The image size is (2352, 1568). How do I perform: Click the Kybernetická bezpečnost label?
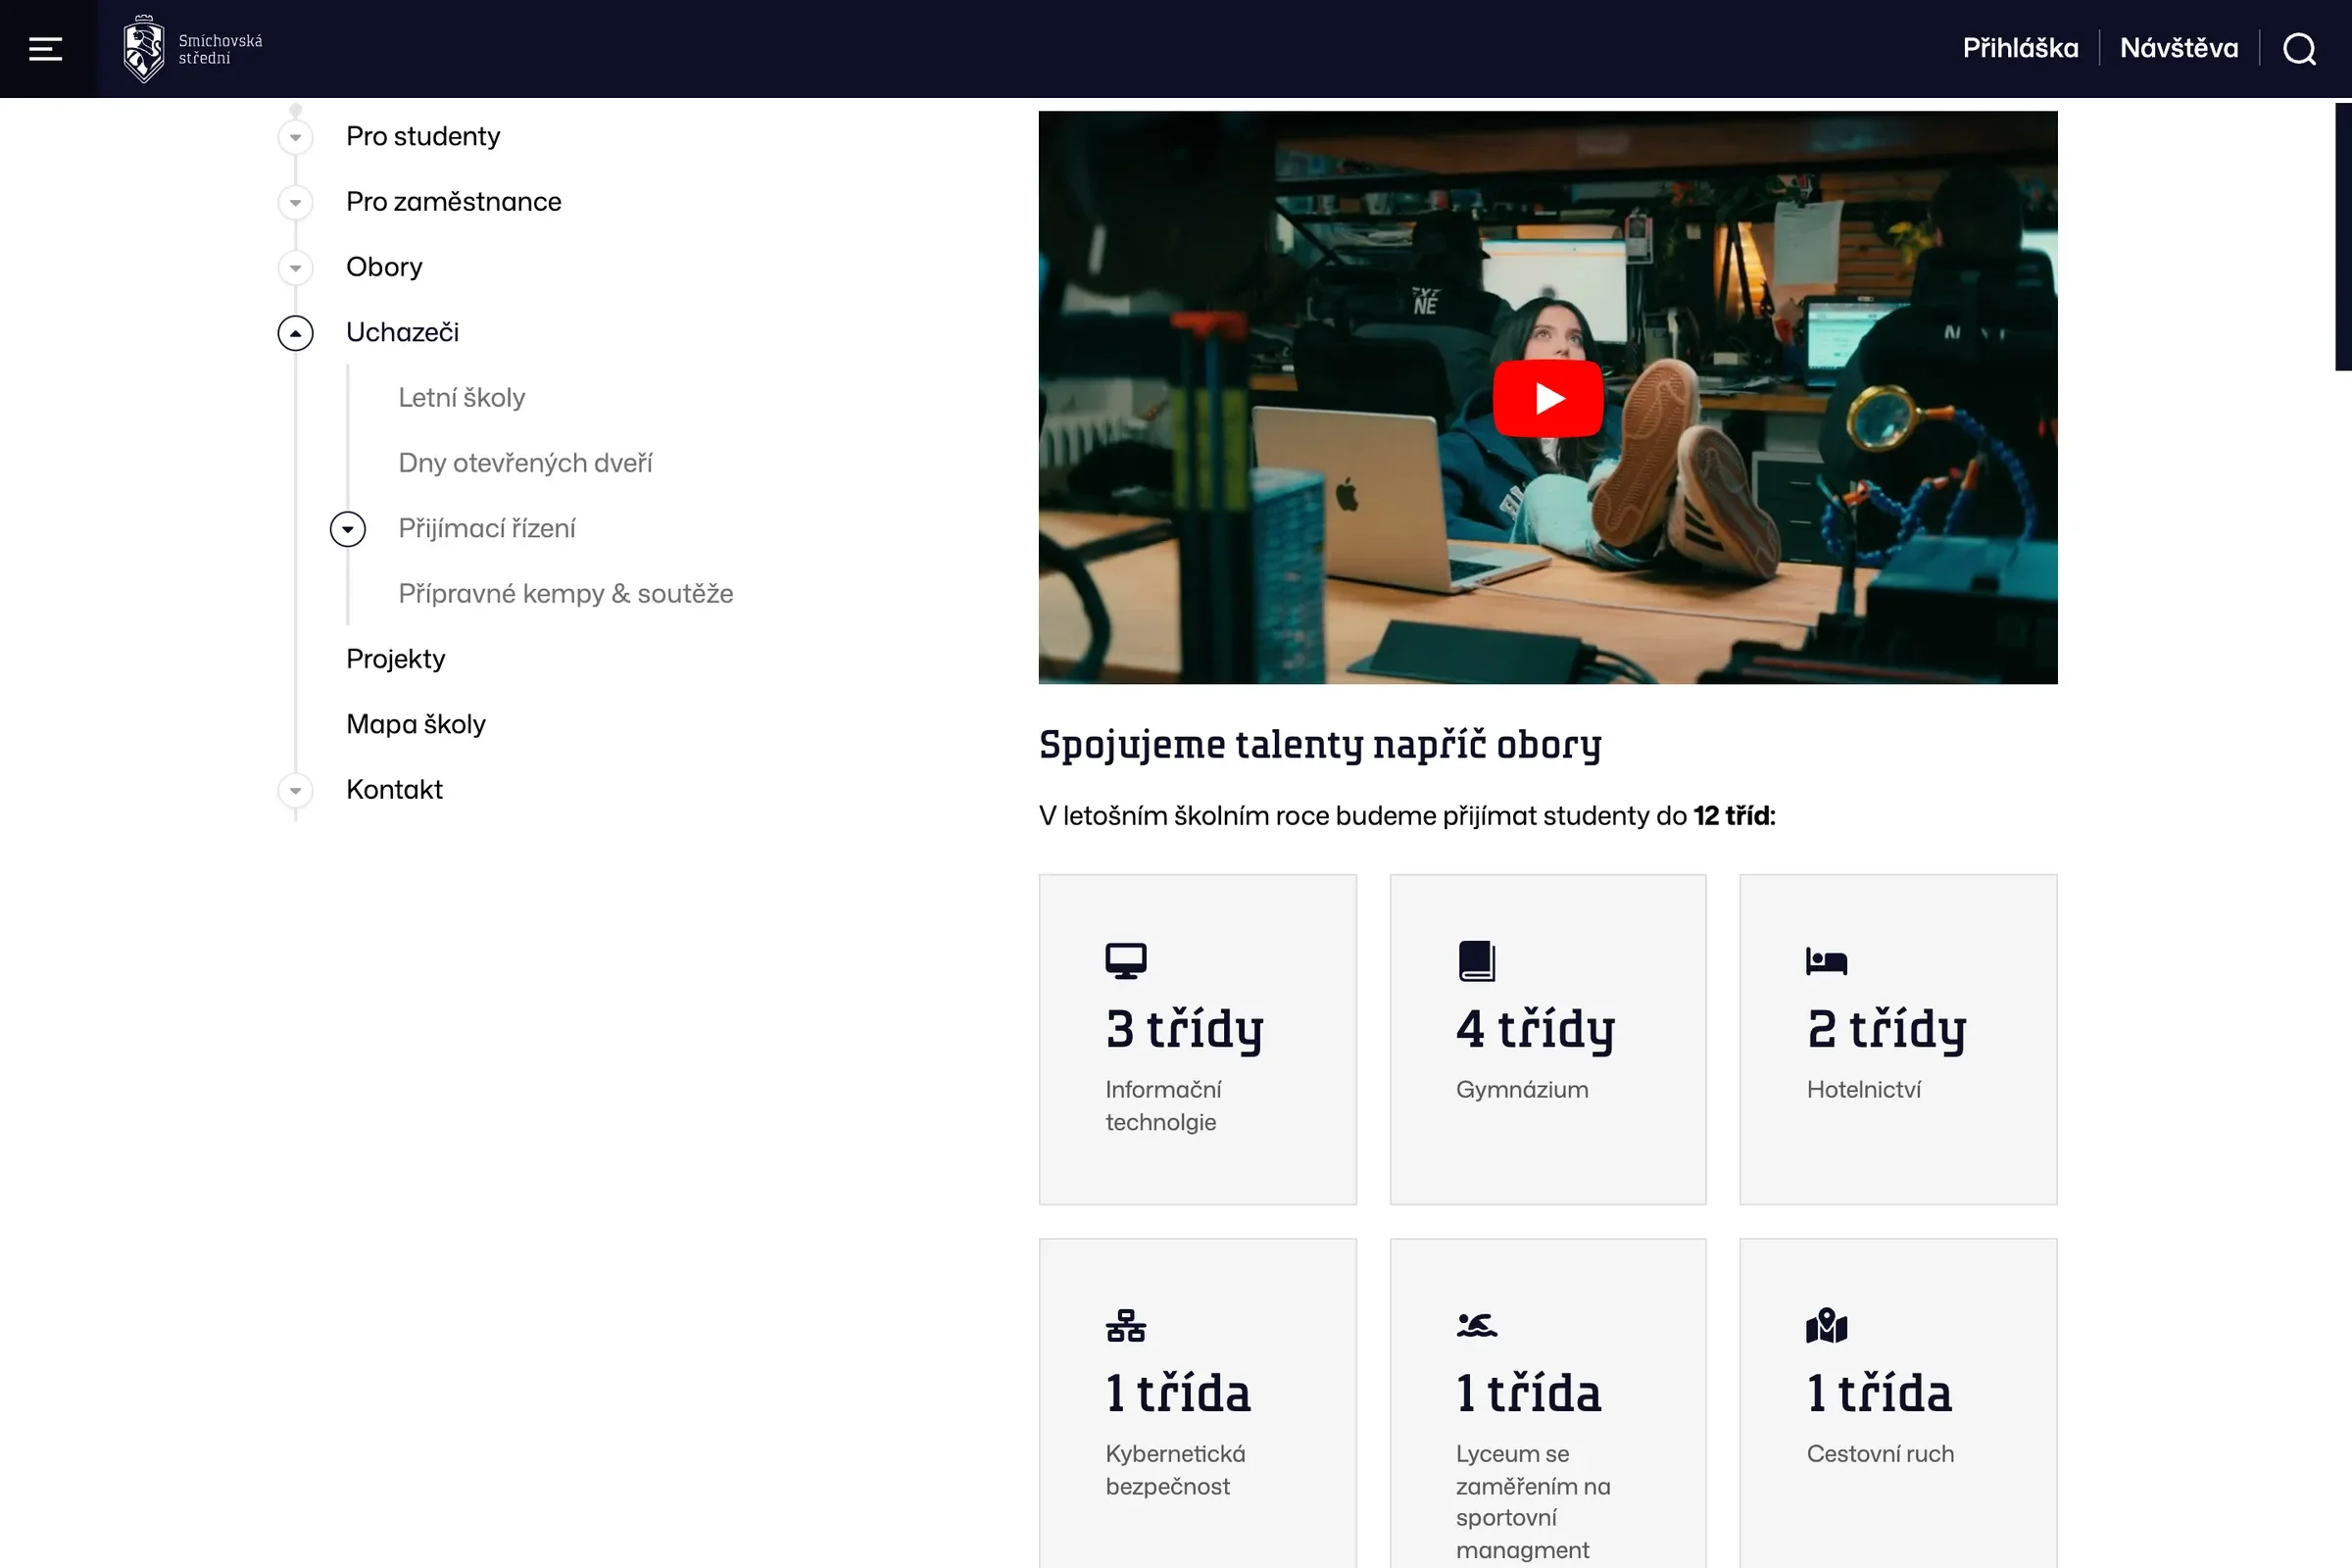(1175, 1470)
